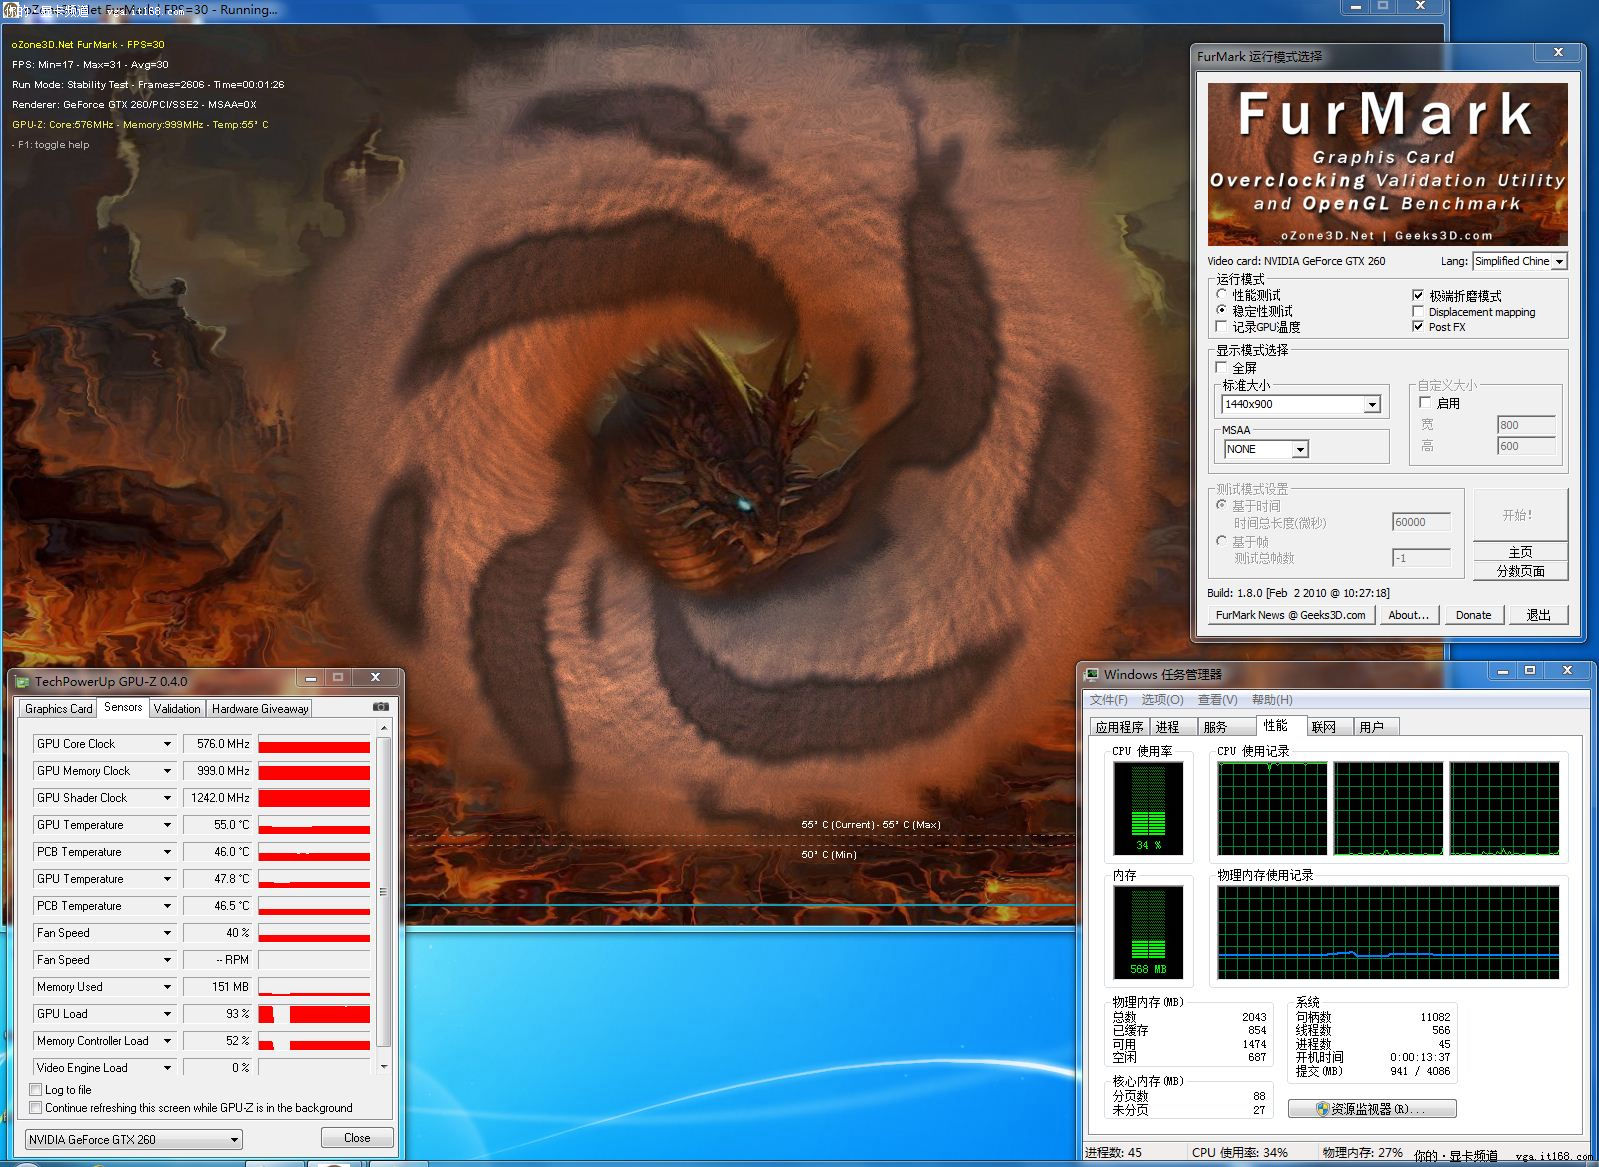Expand GPU Load sensor dropdown
Image resolution: width=1599 pixels, height=1167 pixels.
click(167, 1014)
